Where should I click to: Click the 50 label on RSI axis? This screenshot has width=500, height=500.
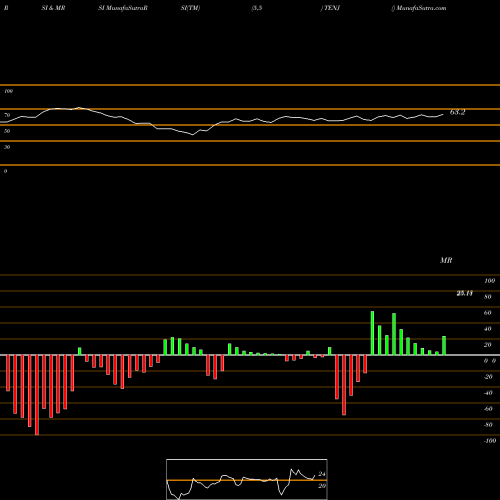(7, 131)
